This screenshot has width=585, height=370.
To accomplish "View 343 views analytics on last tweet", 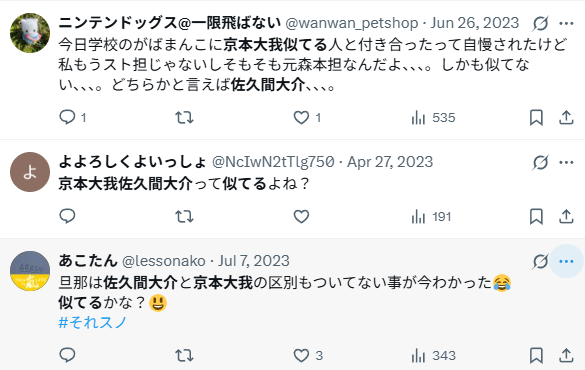I will (x=434, y=355).
